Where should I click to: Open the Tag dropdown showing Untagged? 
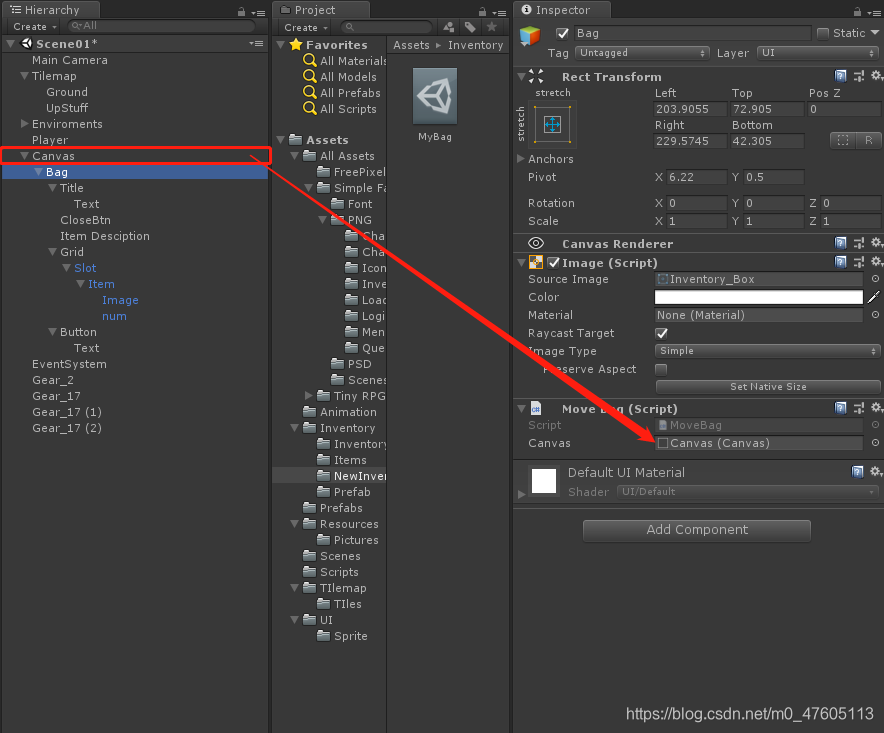coord(642,52)
